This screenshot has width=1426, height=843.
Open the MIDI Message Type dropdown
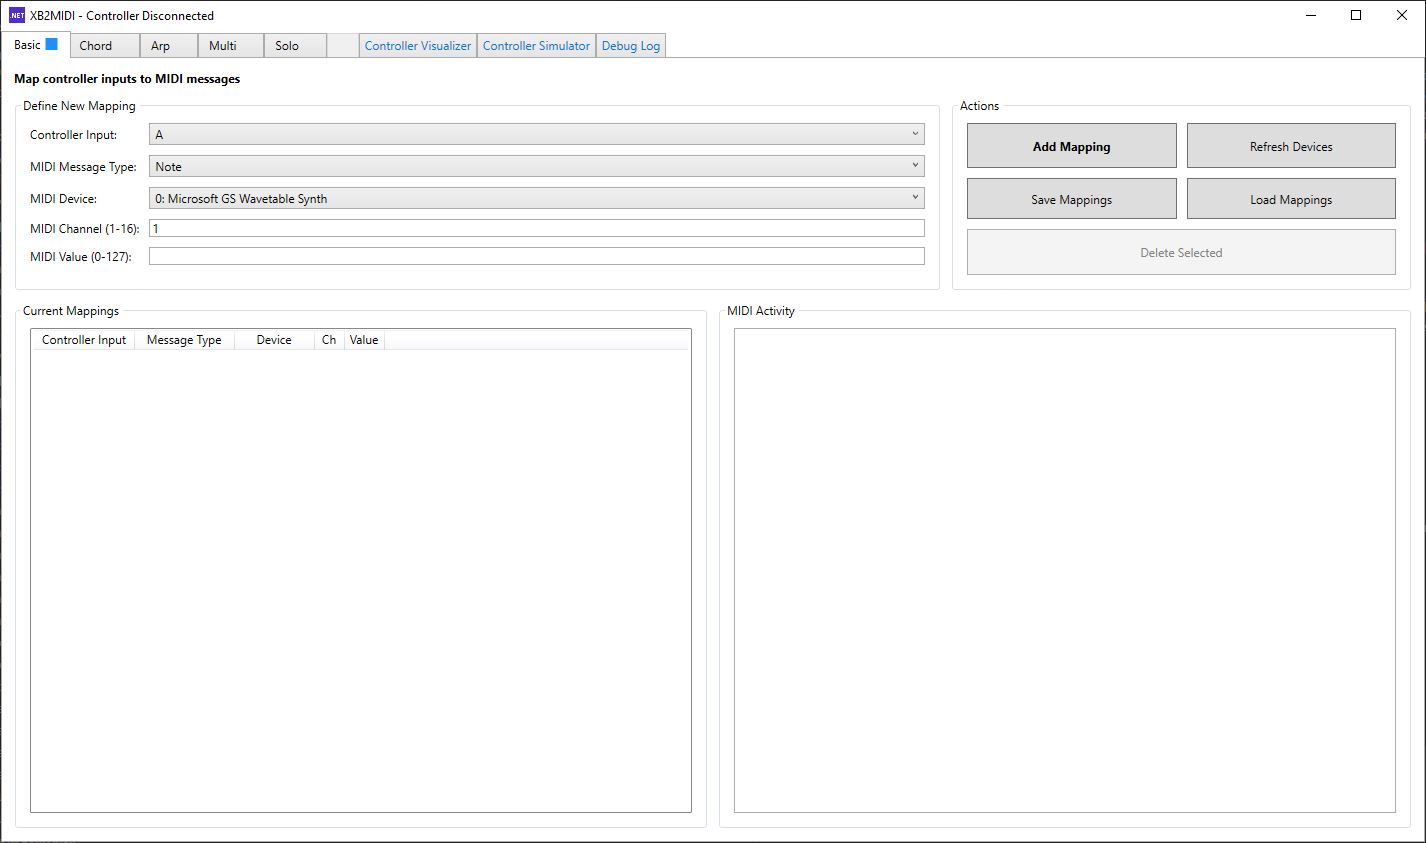click(536, 167)
